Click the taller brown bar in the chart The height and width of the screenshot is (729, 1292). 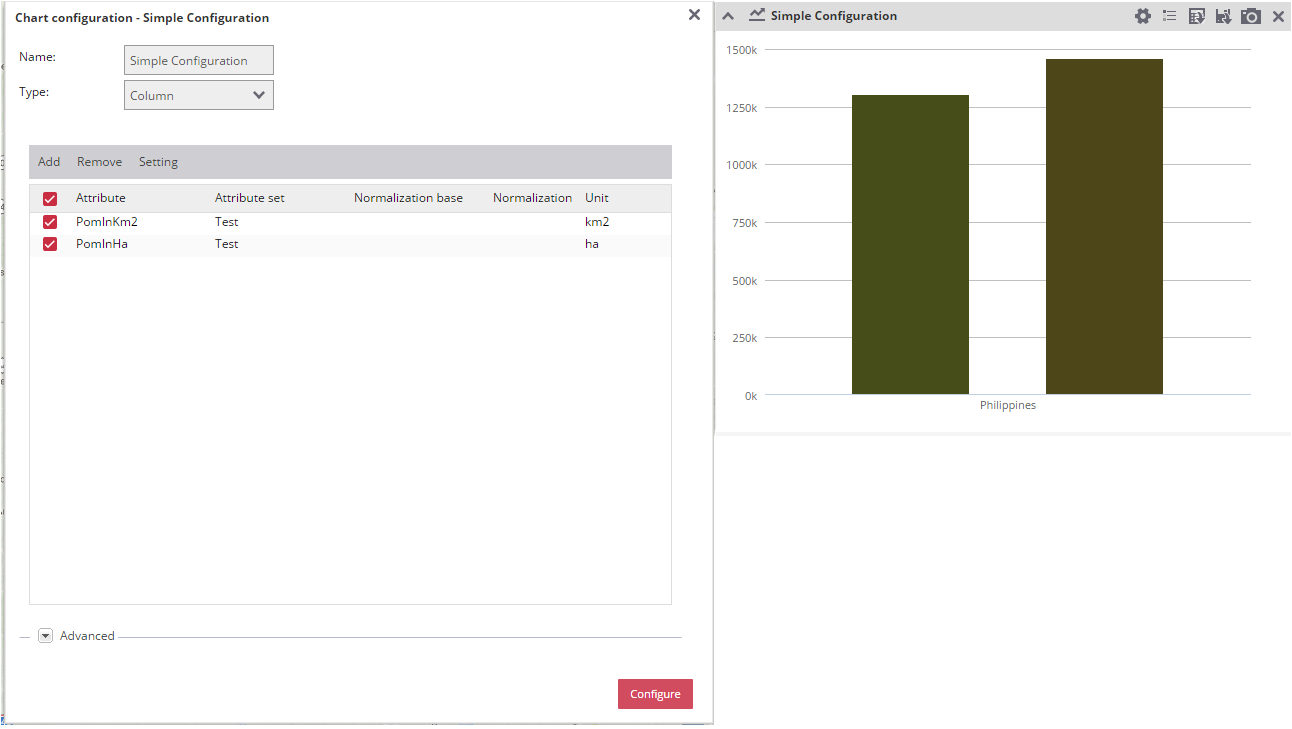point(1104,227)
